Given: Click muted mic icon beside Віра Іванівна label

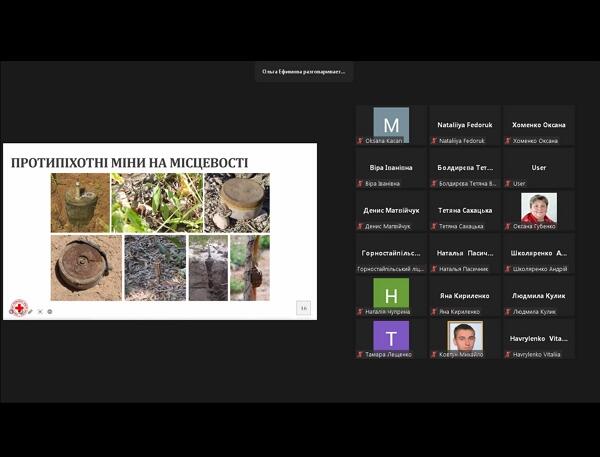Looking at the screenshot, I should 360,184.
